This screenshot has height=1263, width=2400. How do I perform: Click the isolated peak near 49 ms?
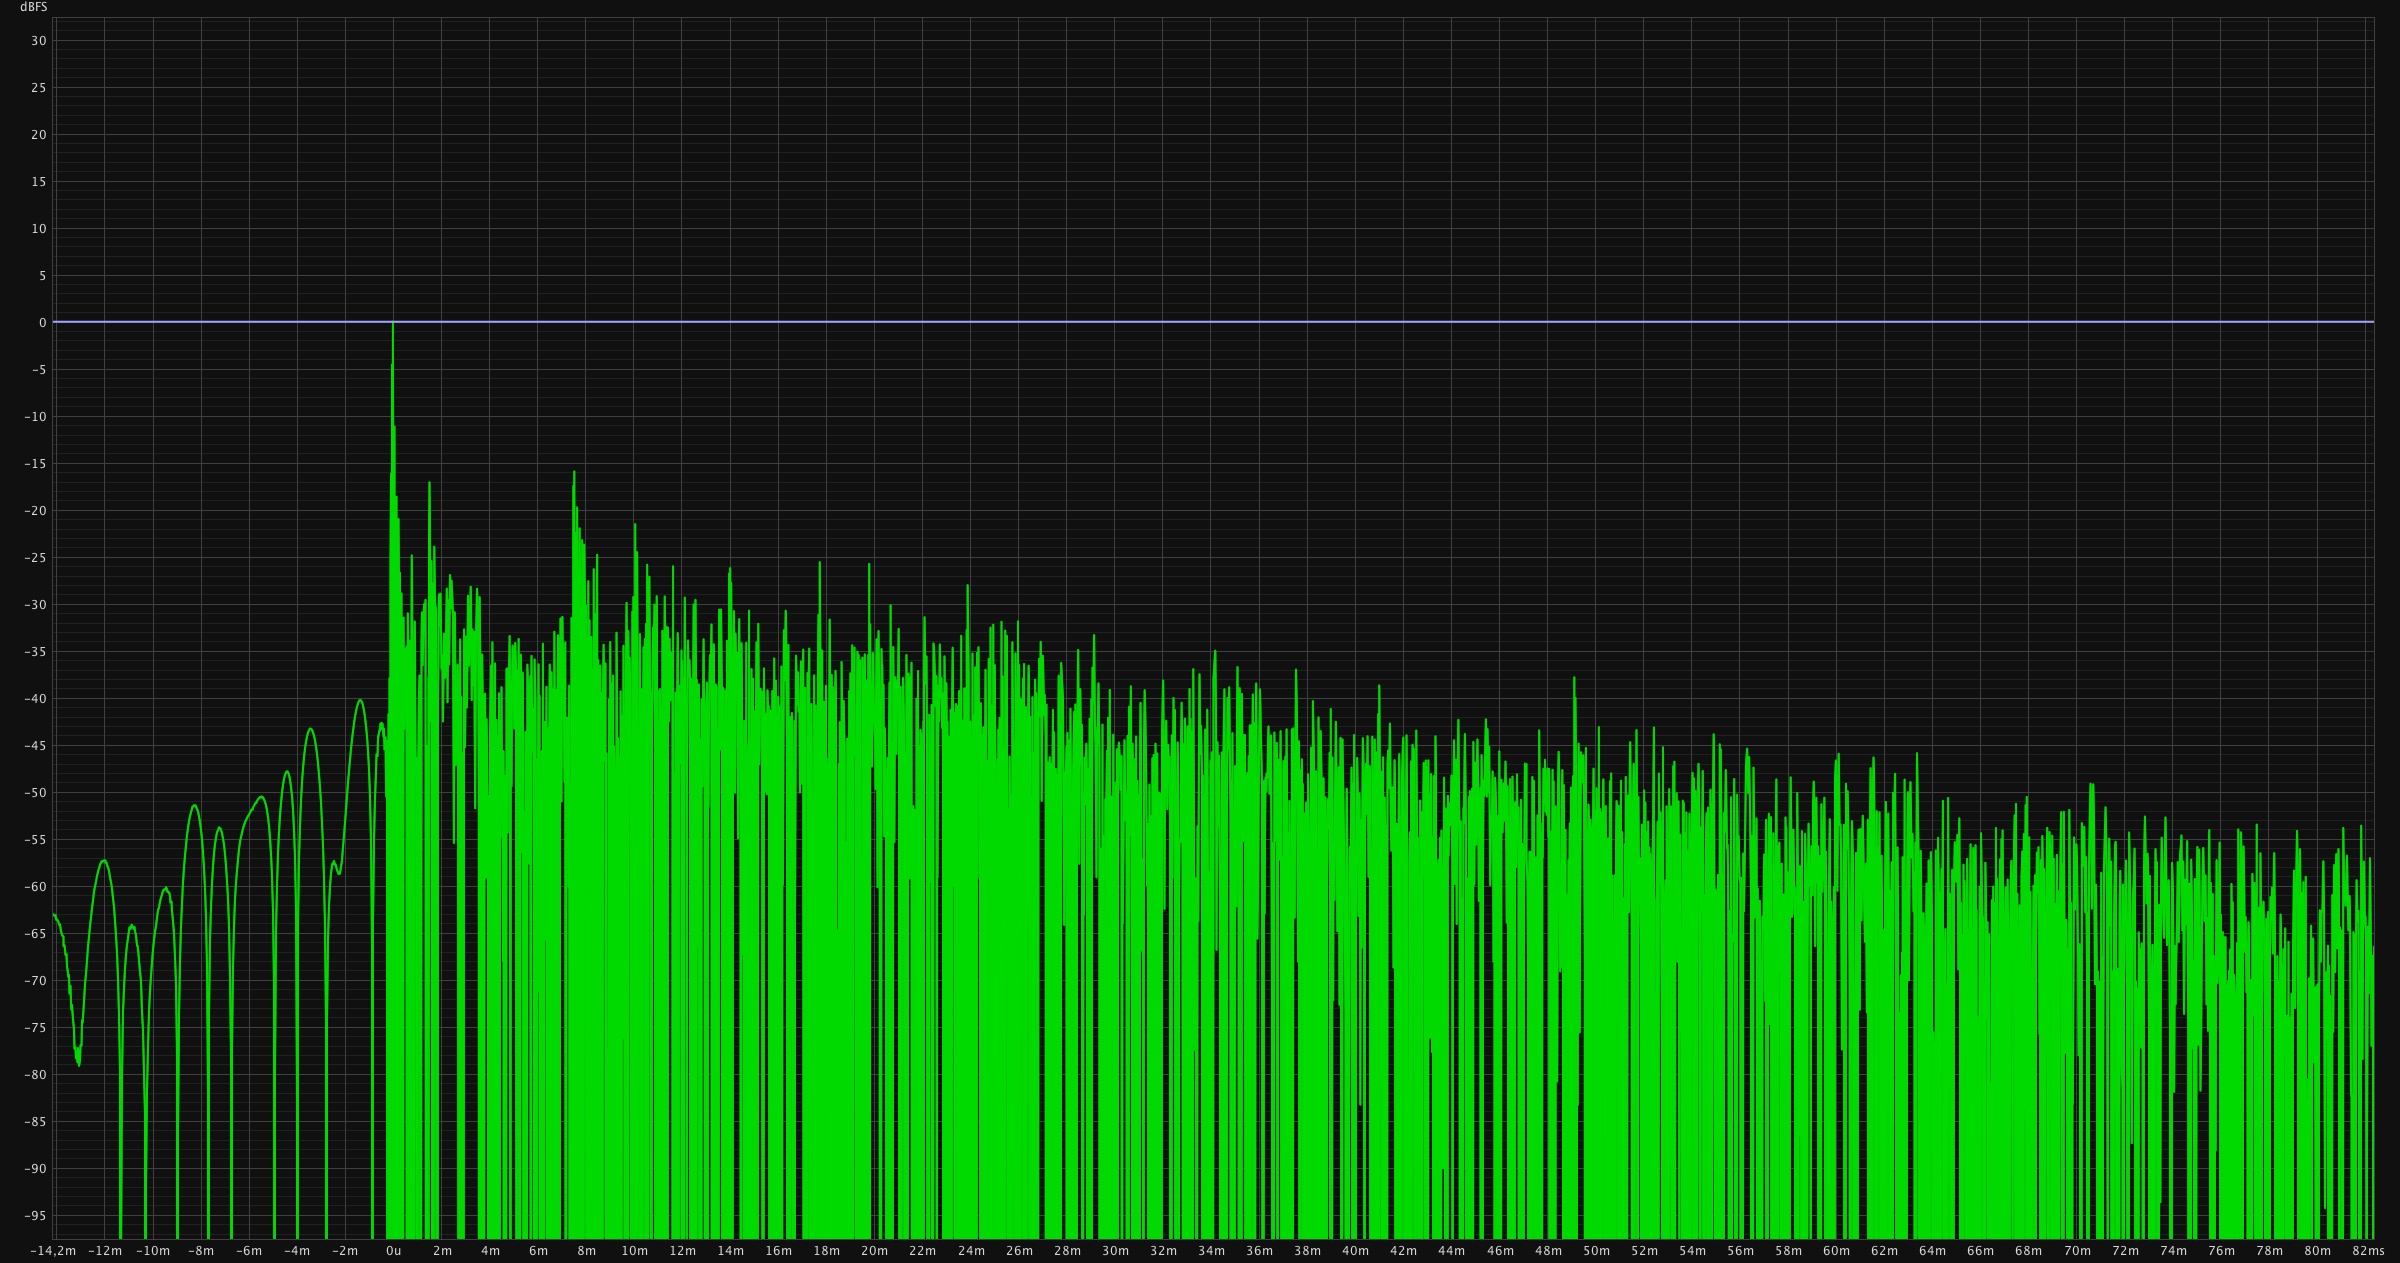coord(1574,680)
